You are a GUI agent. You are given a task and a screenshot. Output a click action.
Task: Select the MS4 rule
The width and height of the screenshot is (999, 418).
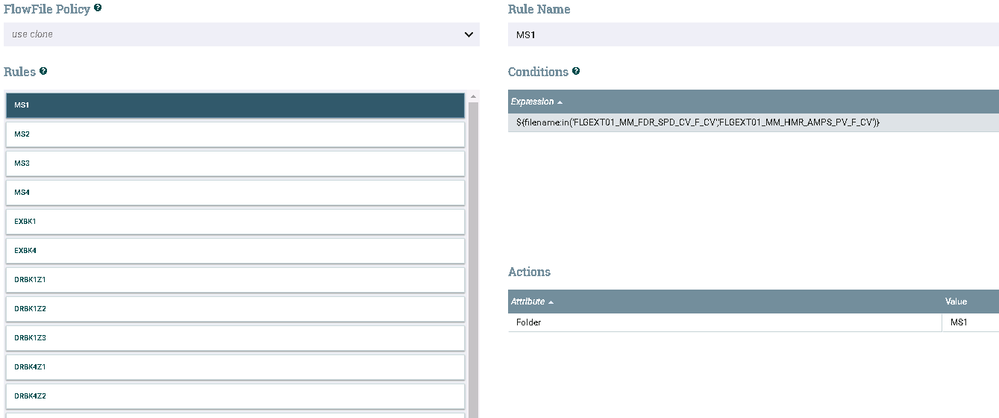235,192
